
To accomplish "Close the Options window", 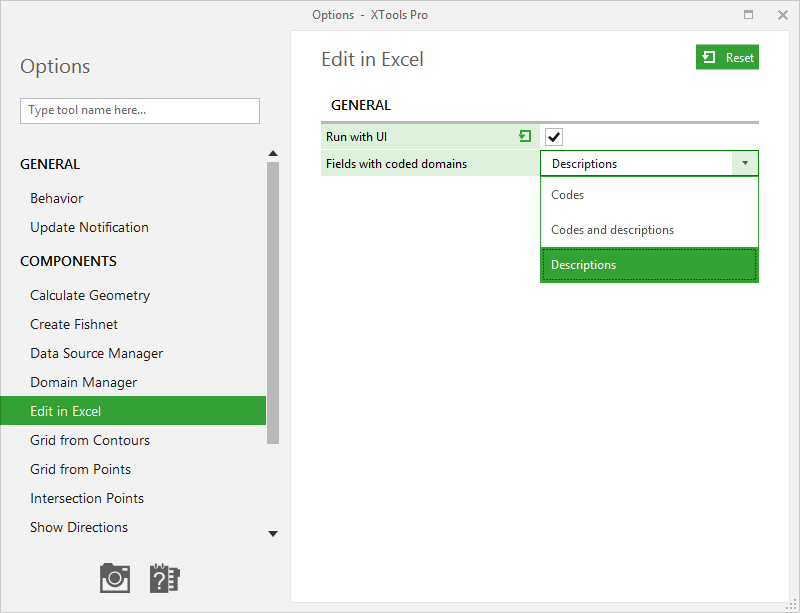I will point(783,15).
